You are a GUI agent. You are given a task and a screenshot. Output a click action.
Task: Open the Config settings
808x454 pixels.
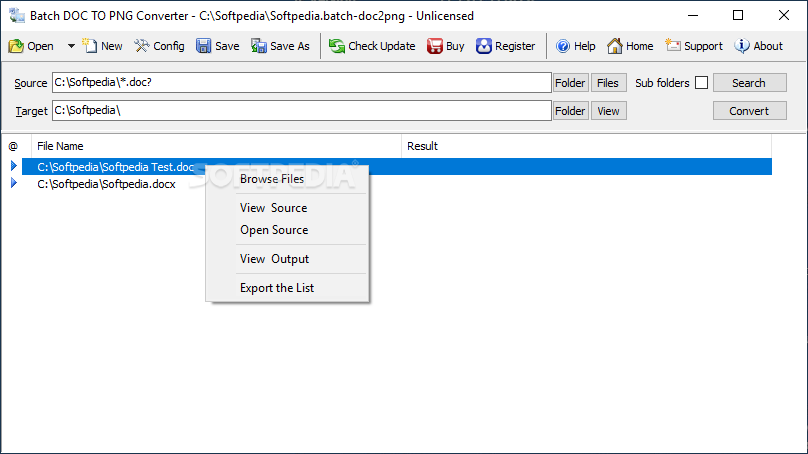coord(159,46)
